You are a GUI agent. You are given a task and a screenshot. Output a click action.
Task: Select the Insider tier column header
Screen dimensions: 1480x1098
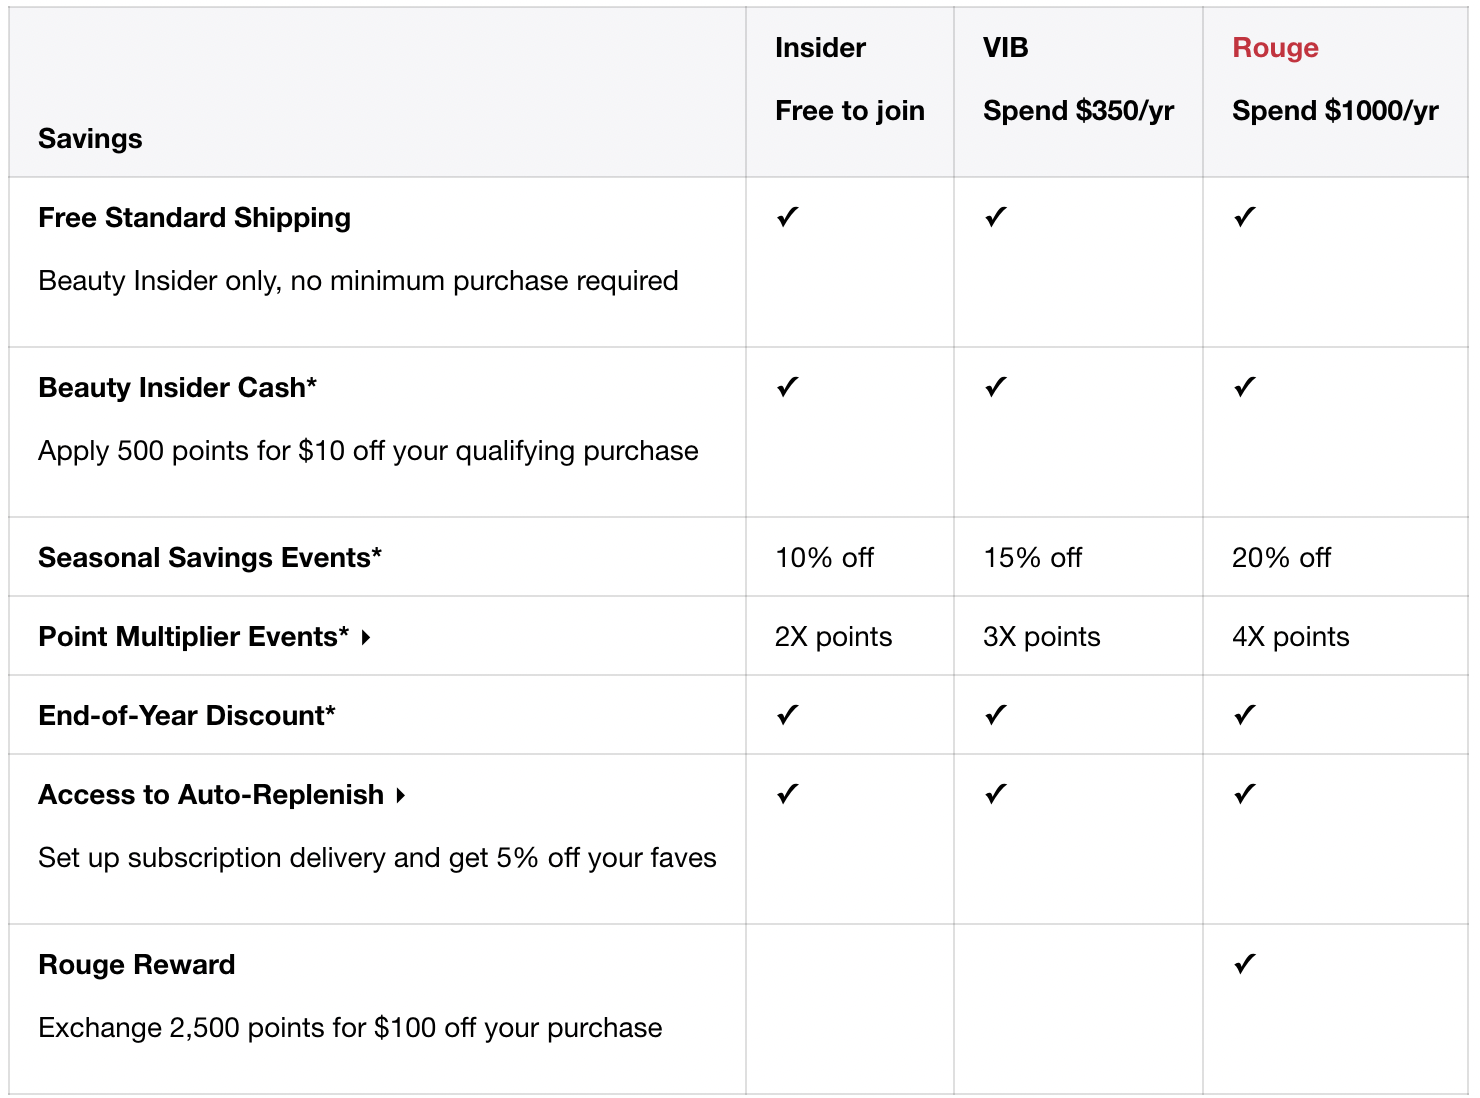(x=820, y=48)
